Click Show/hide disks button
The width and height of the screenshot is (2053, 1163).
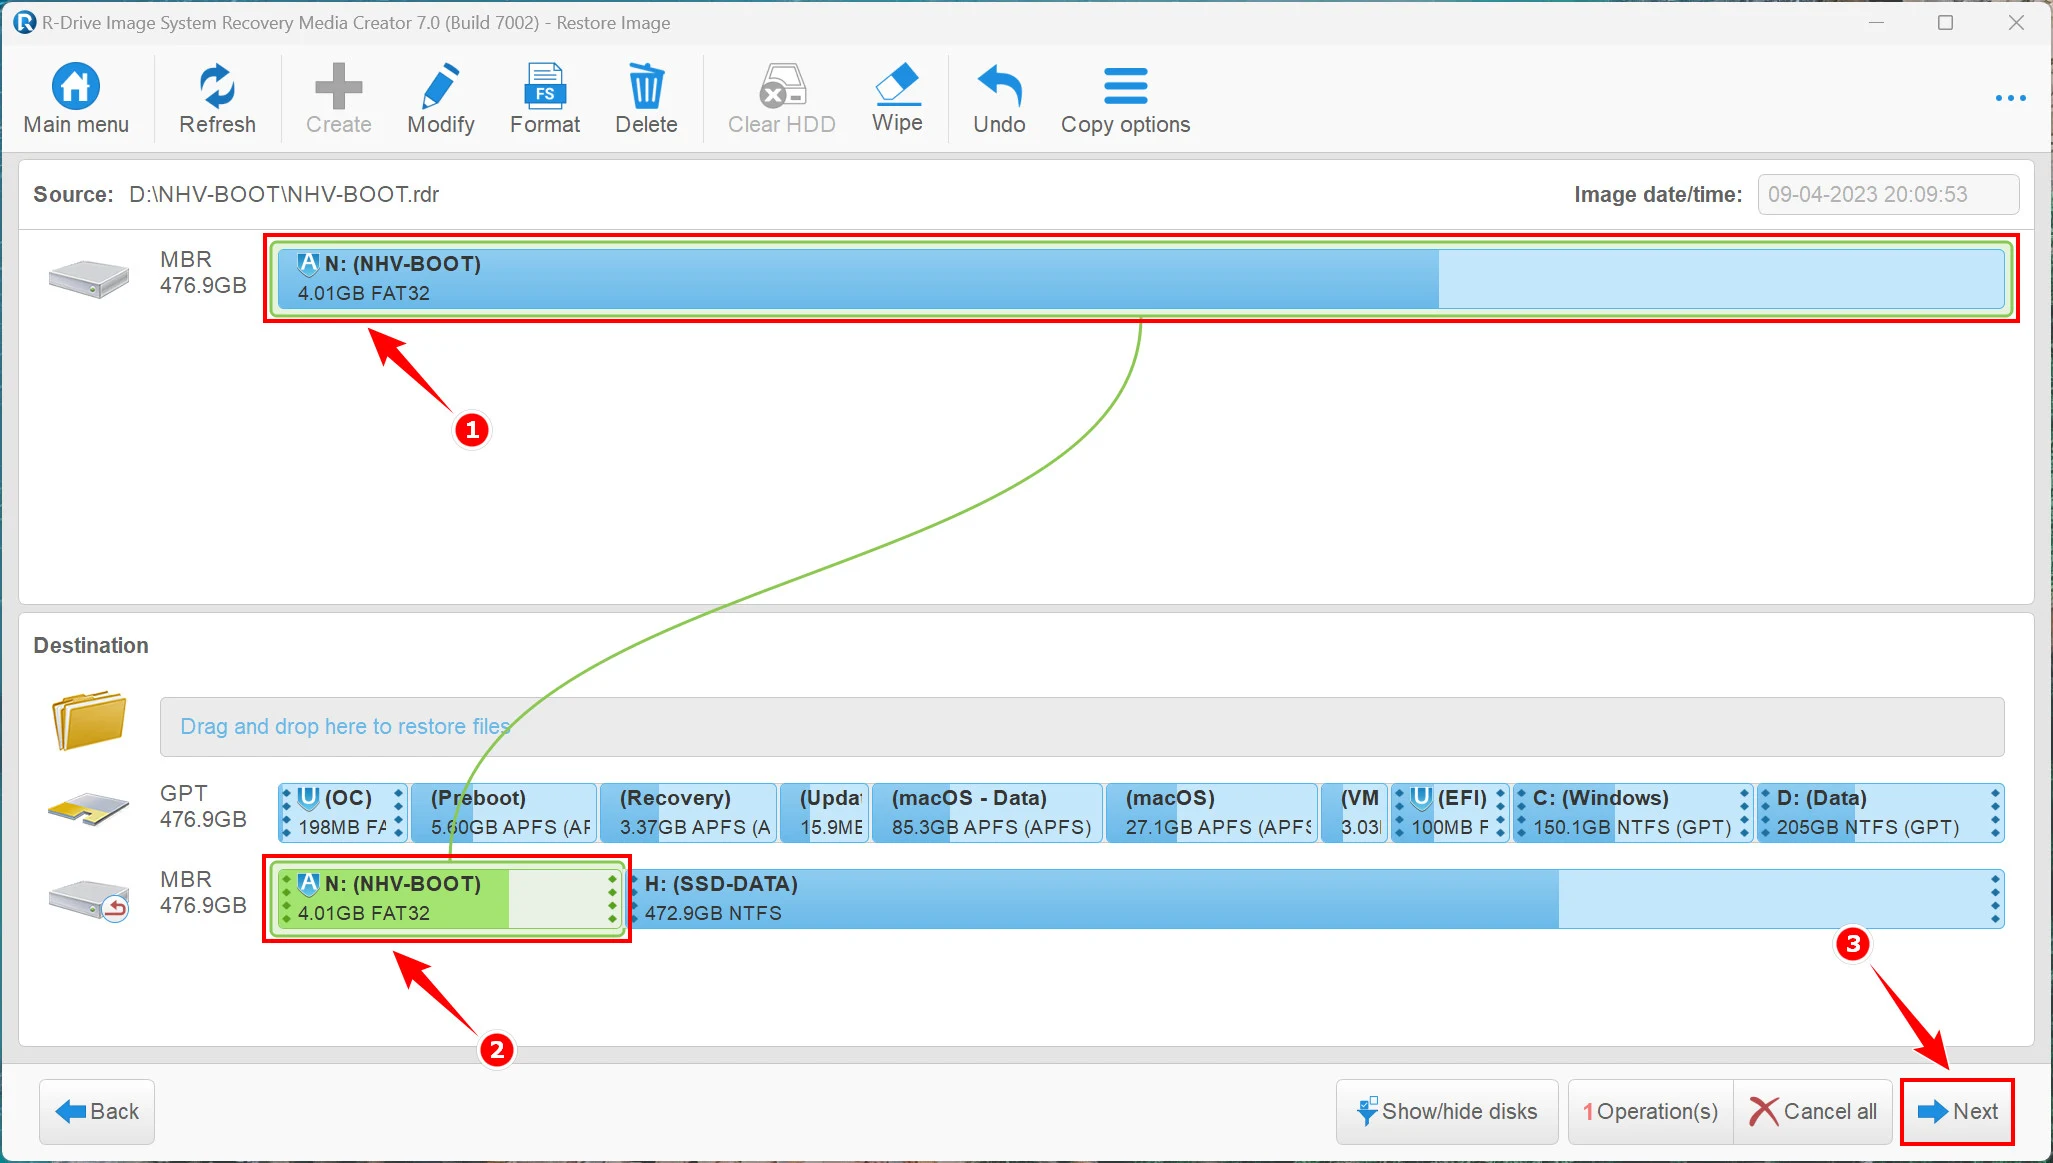1447,1111
